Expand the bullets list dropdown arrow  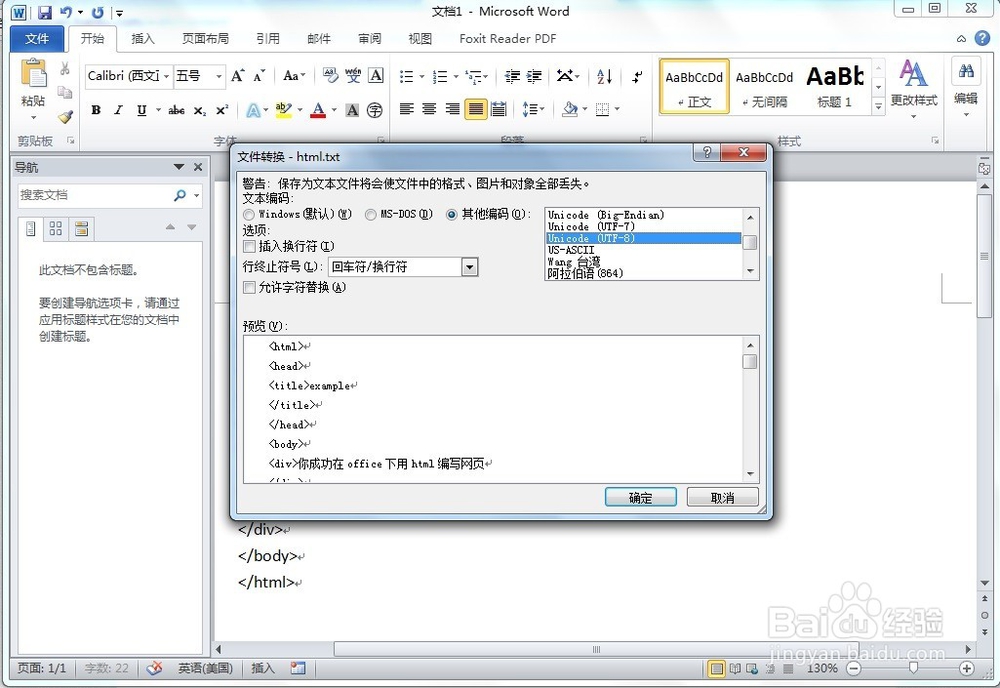(421, 77)
